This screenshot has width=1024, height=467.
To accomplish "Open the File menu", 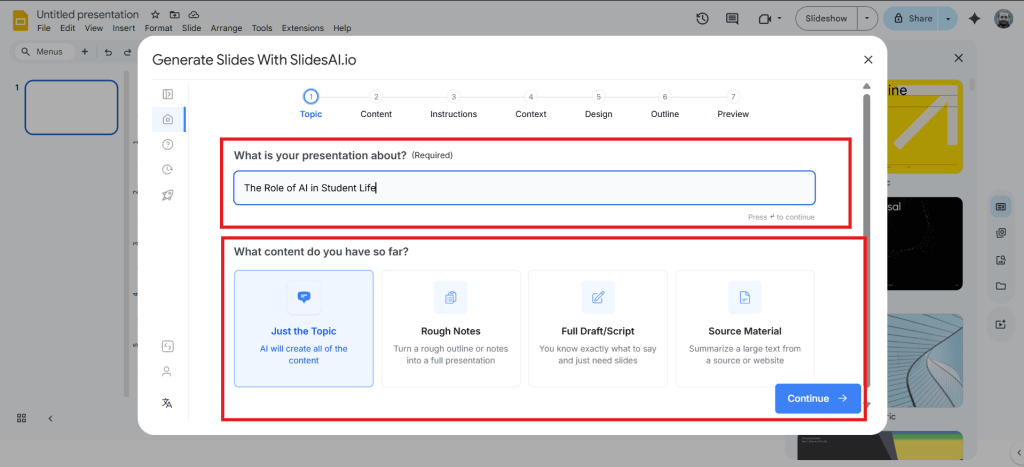I will [44, 28].
